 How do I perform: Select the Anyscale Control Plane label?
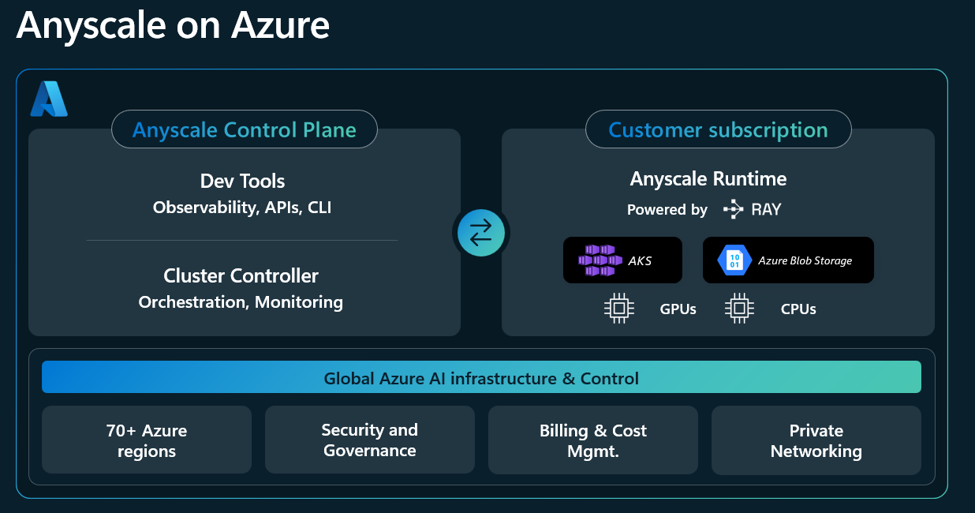244,129
